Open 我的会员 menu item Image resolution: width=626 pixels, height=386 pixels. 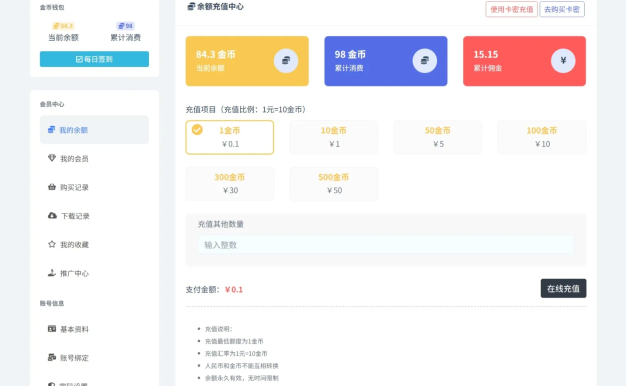(94, 158)
